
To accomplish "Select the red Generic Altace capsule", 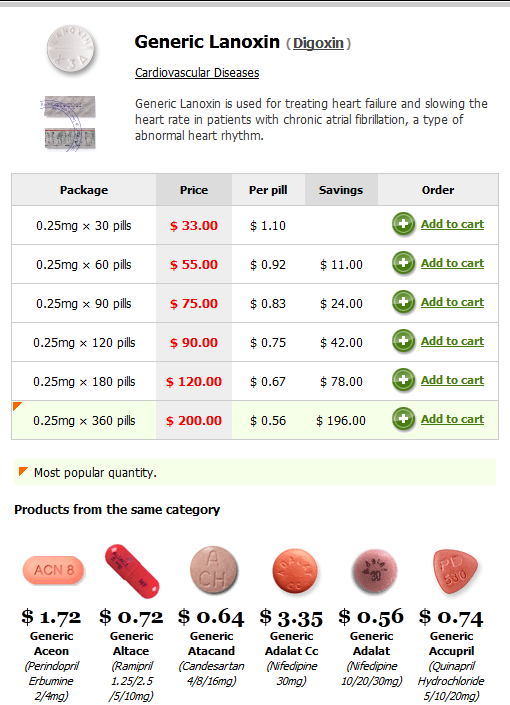I will (x=132, y=571).
